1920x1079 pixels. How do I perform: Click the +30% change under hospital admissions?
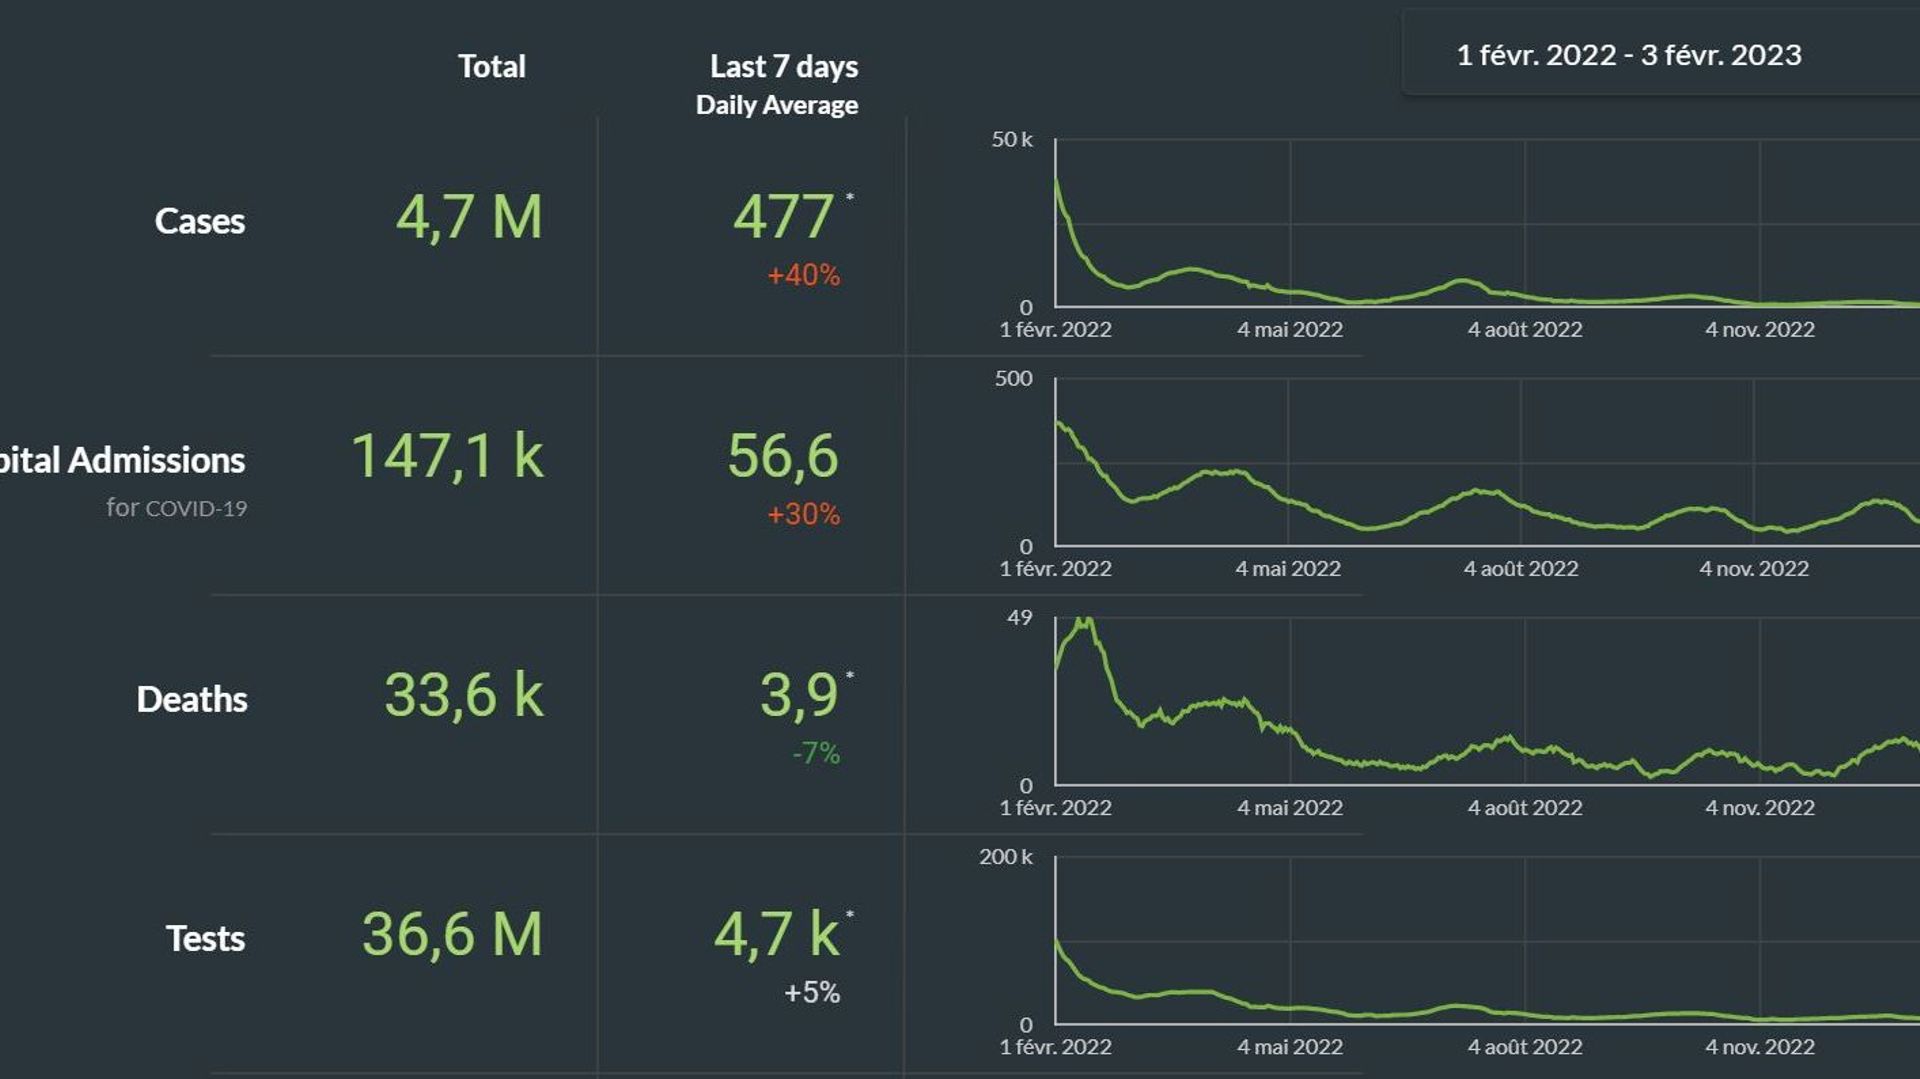coord(803,514)
